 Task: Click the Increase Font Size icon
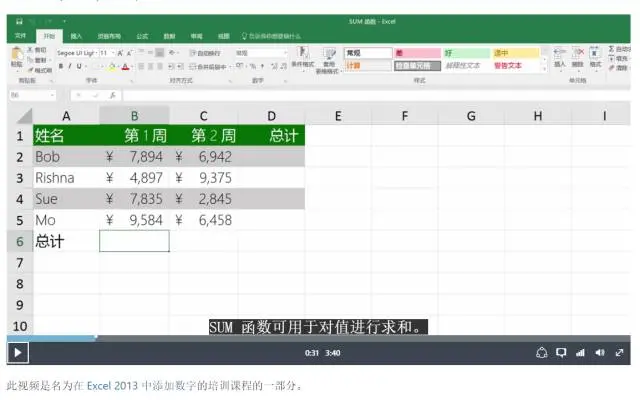click(x=120, y=53)
